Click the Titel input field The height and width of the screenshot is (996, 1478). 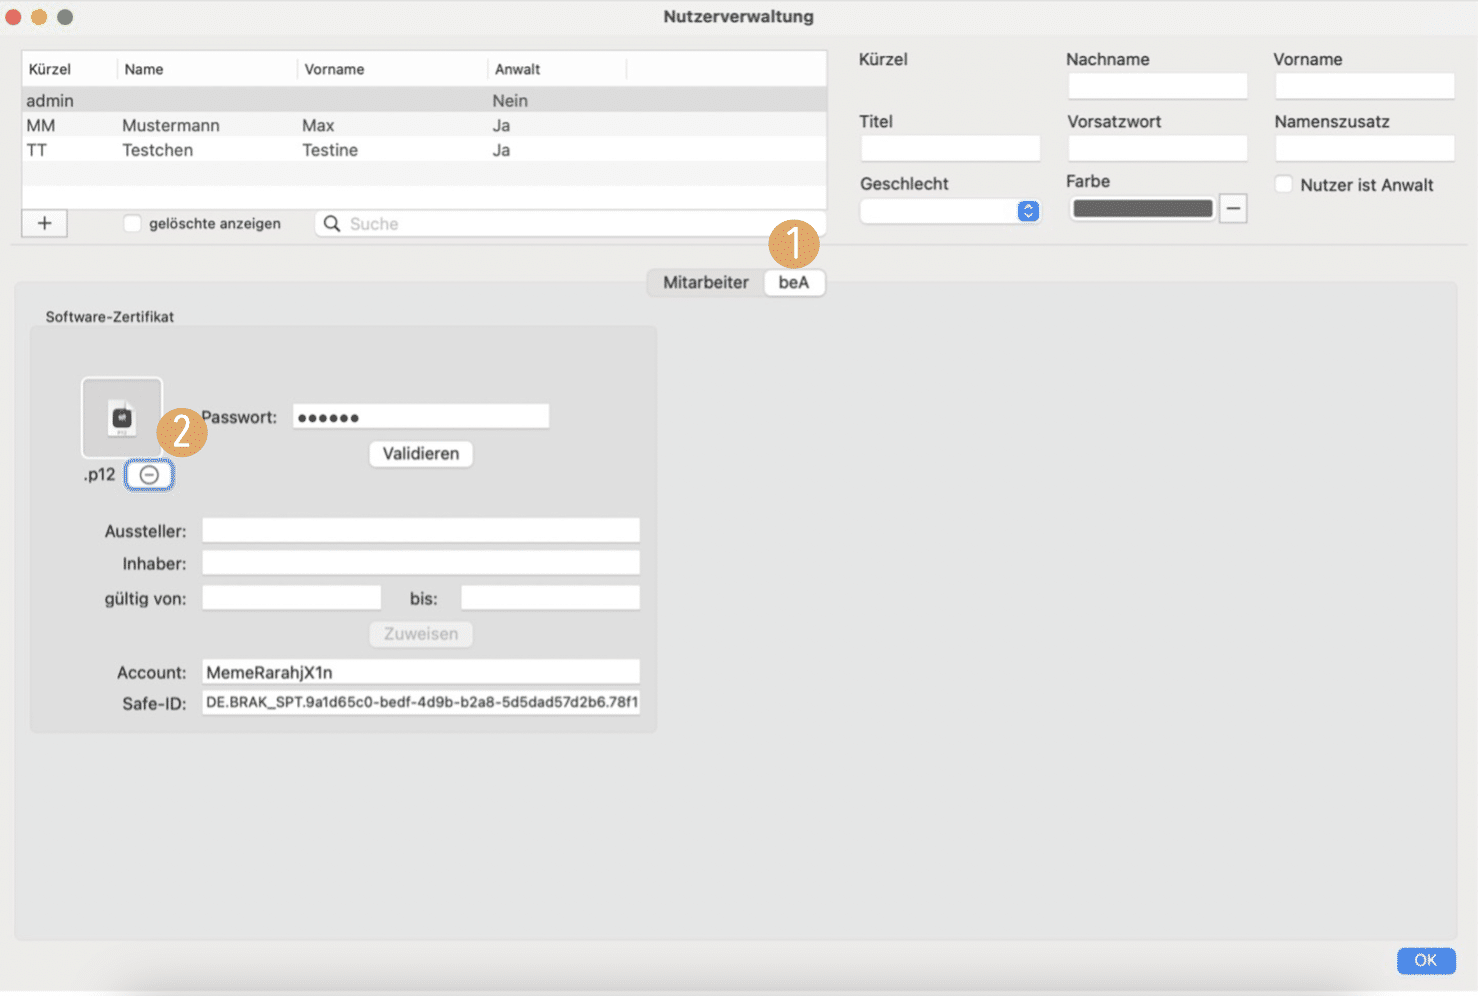point(950,148)
